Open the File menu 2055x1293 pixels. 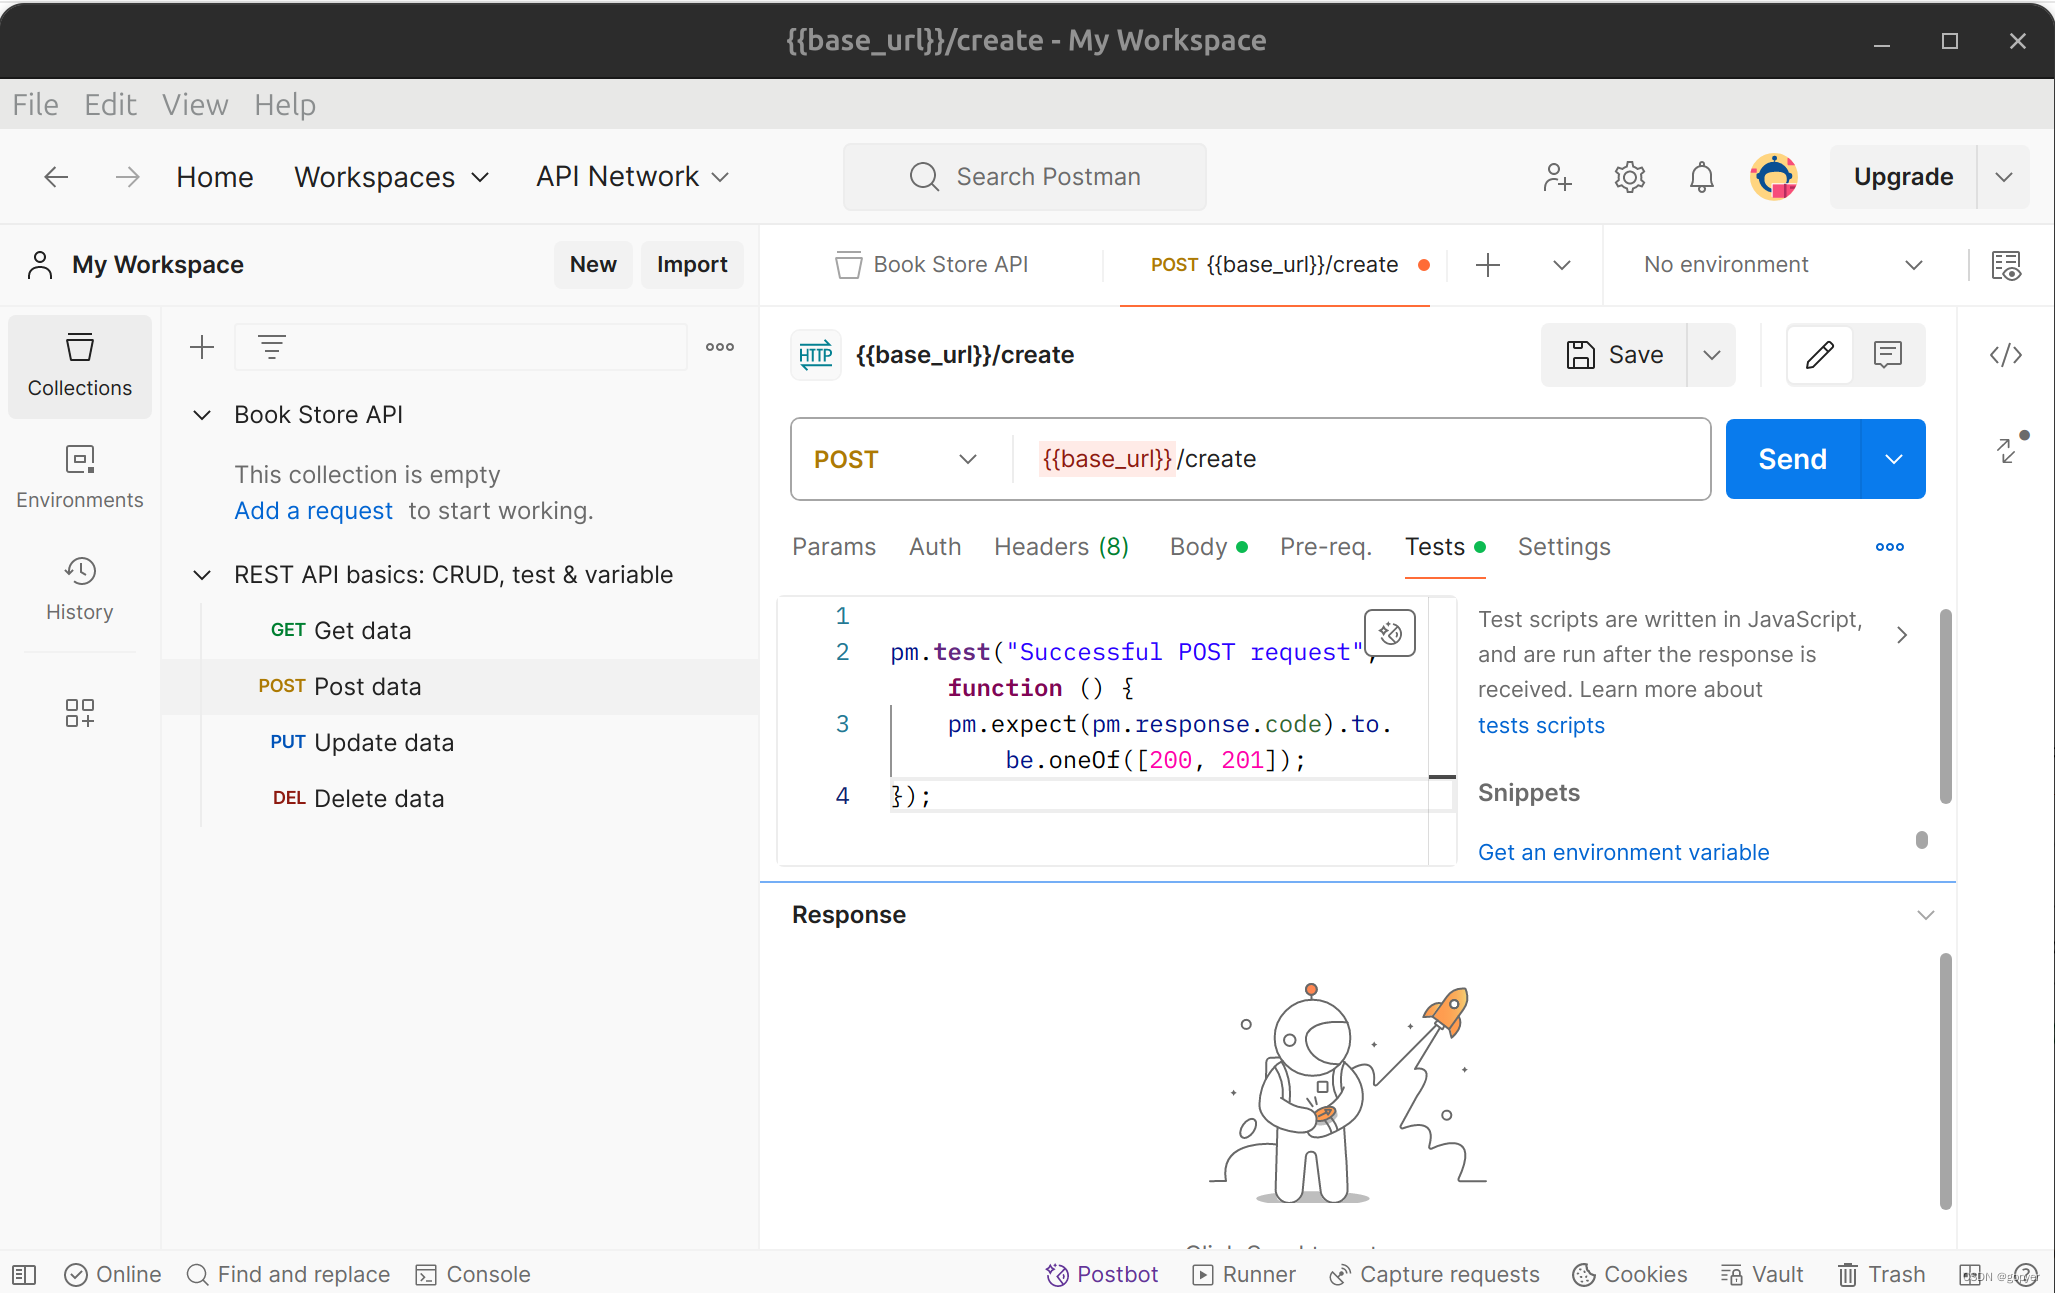36,105
